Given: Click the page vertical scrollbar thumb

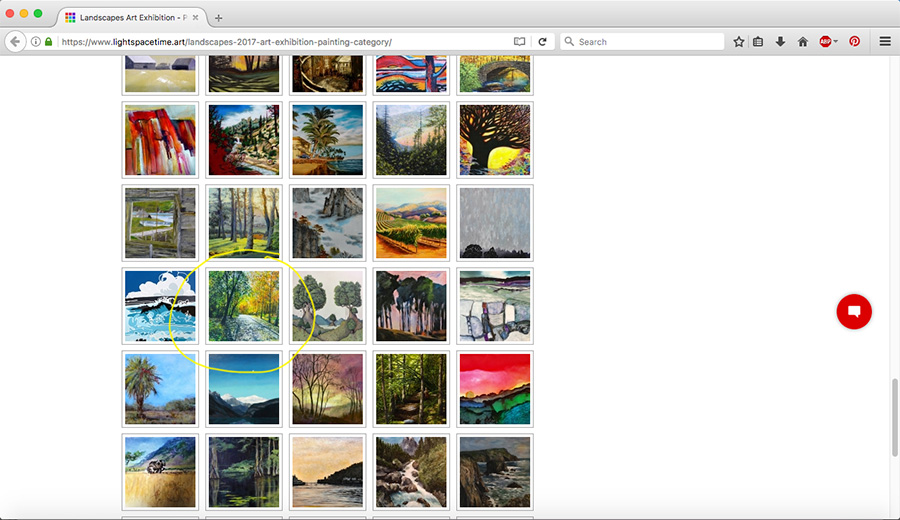Looking at the screenshot, I should pos(894,417).
